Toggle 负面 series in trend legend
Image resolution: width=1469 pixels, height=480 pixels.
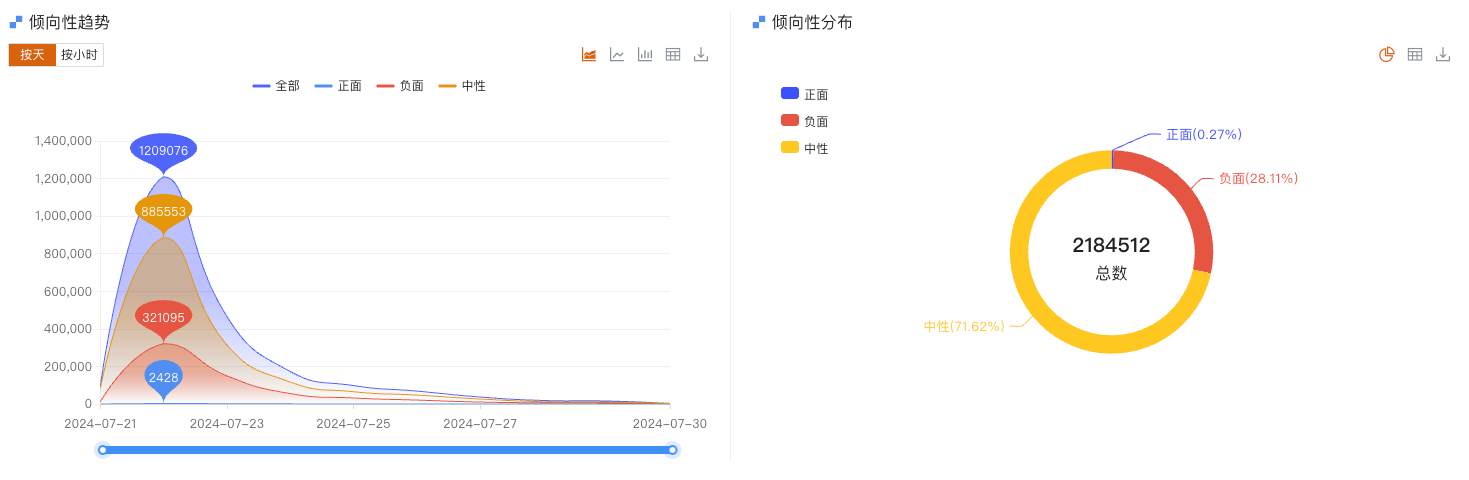(400, 86)
